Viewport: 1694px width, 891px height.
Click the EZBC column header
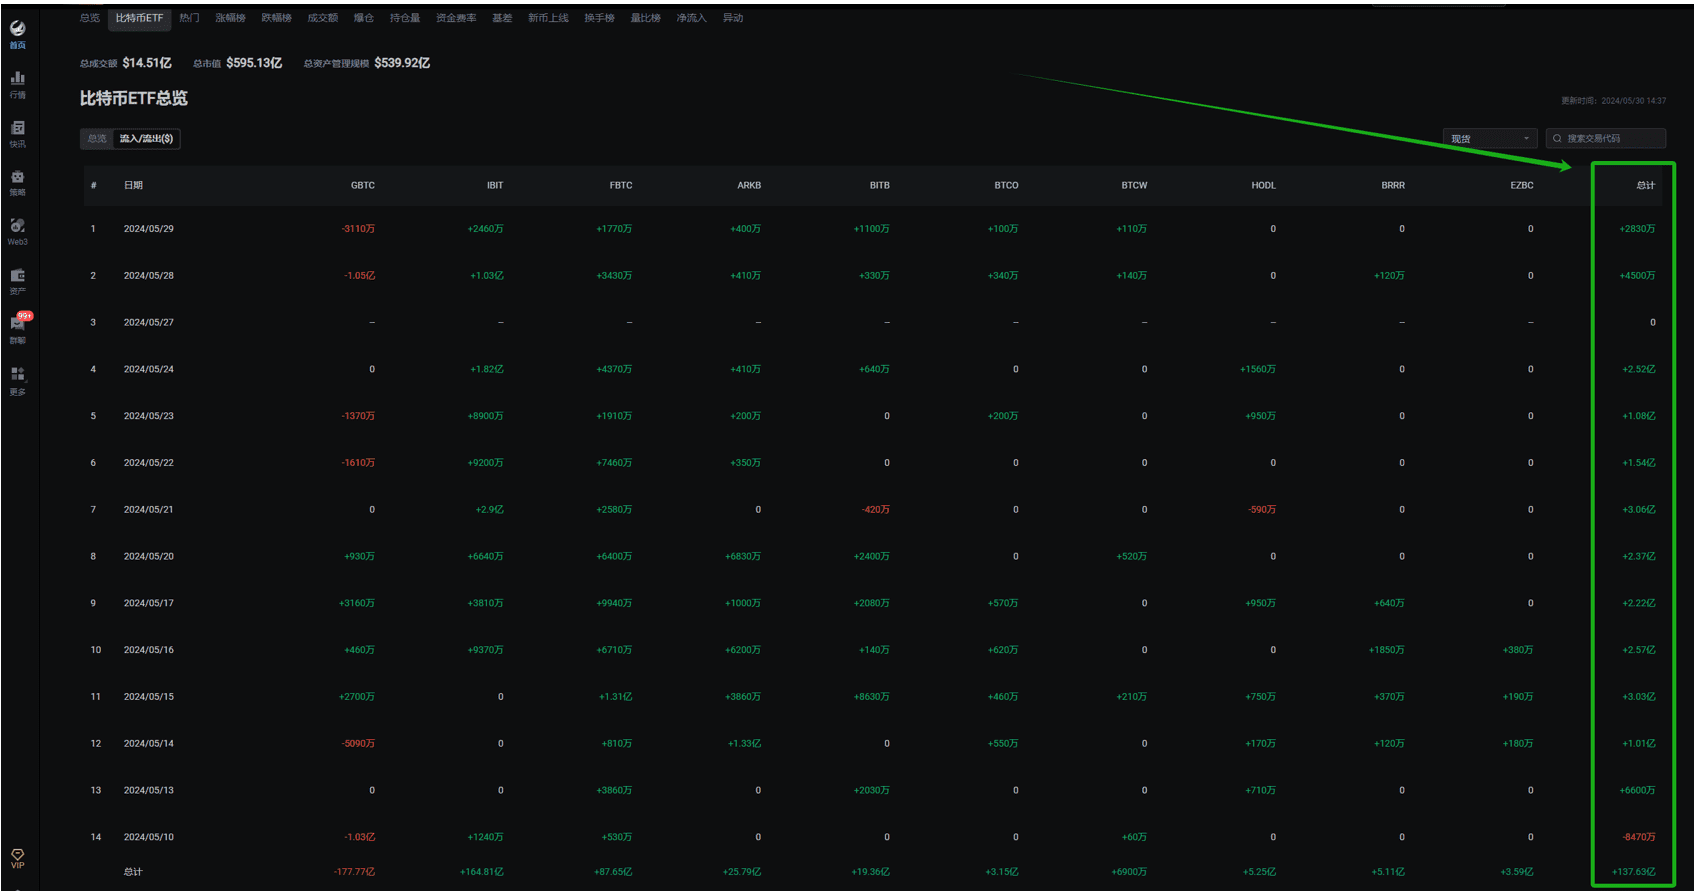click(1522, 185)
